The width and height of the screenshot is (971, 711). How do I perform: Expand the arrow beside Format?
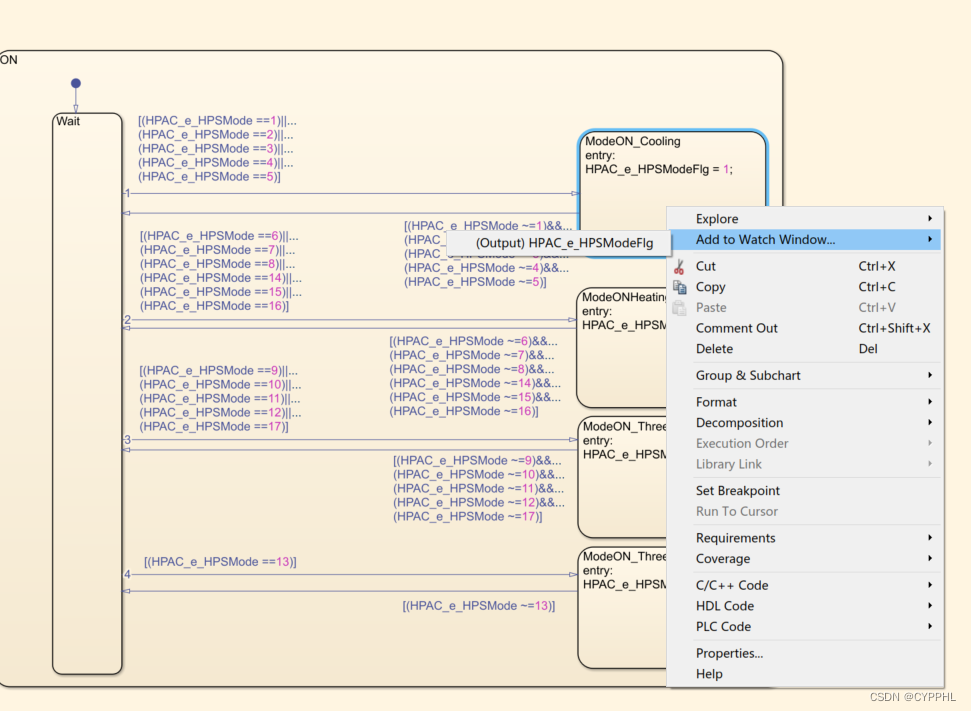coord(930,402)
